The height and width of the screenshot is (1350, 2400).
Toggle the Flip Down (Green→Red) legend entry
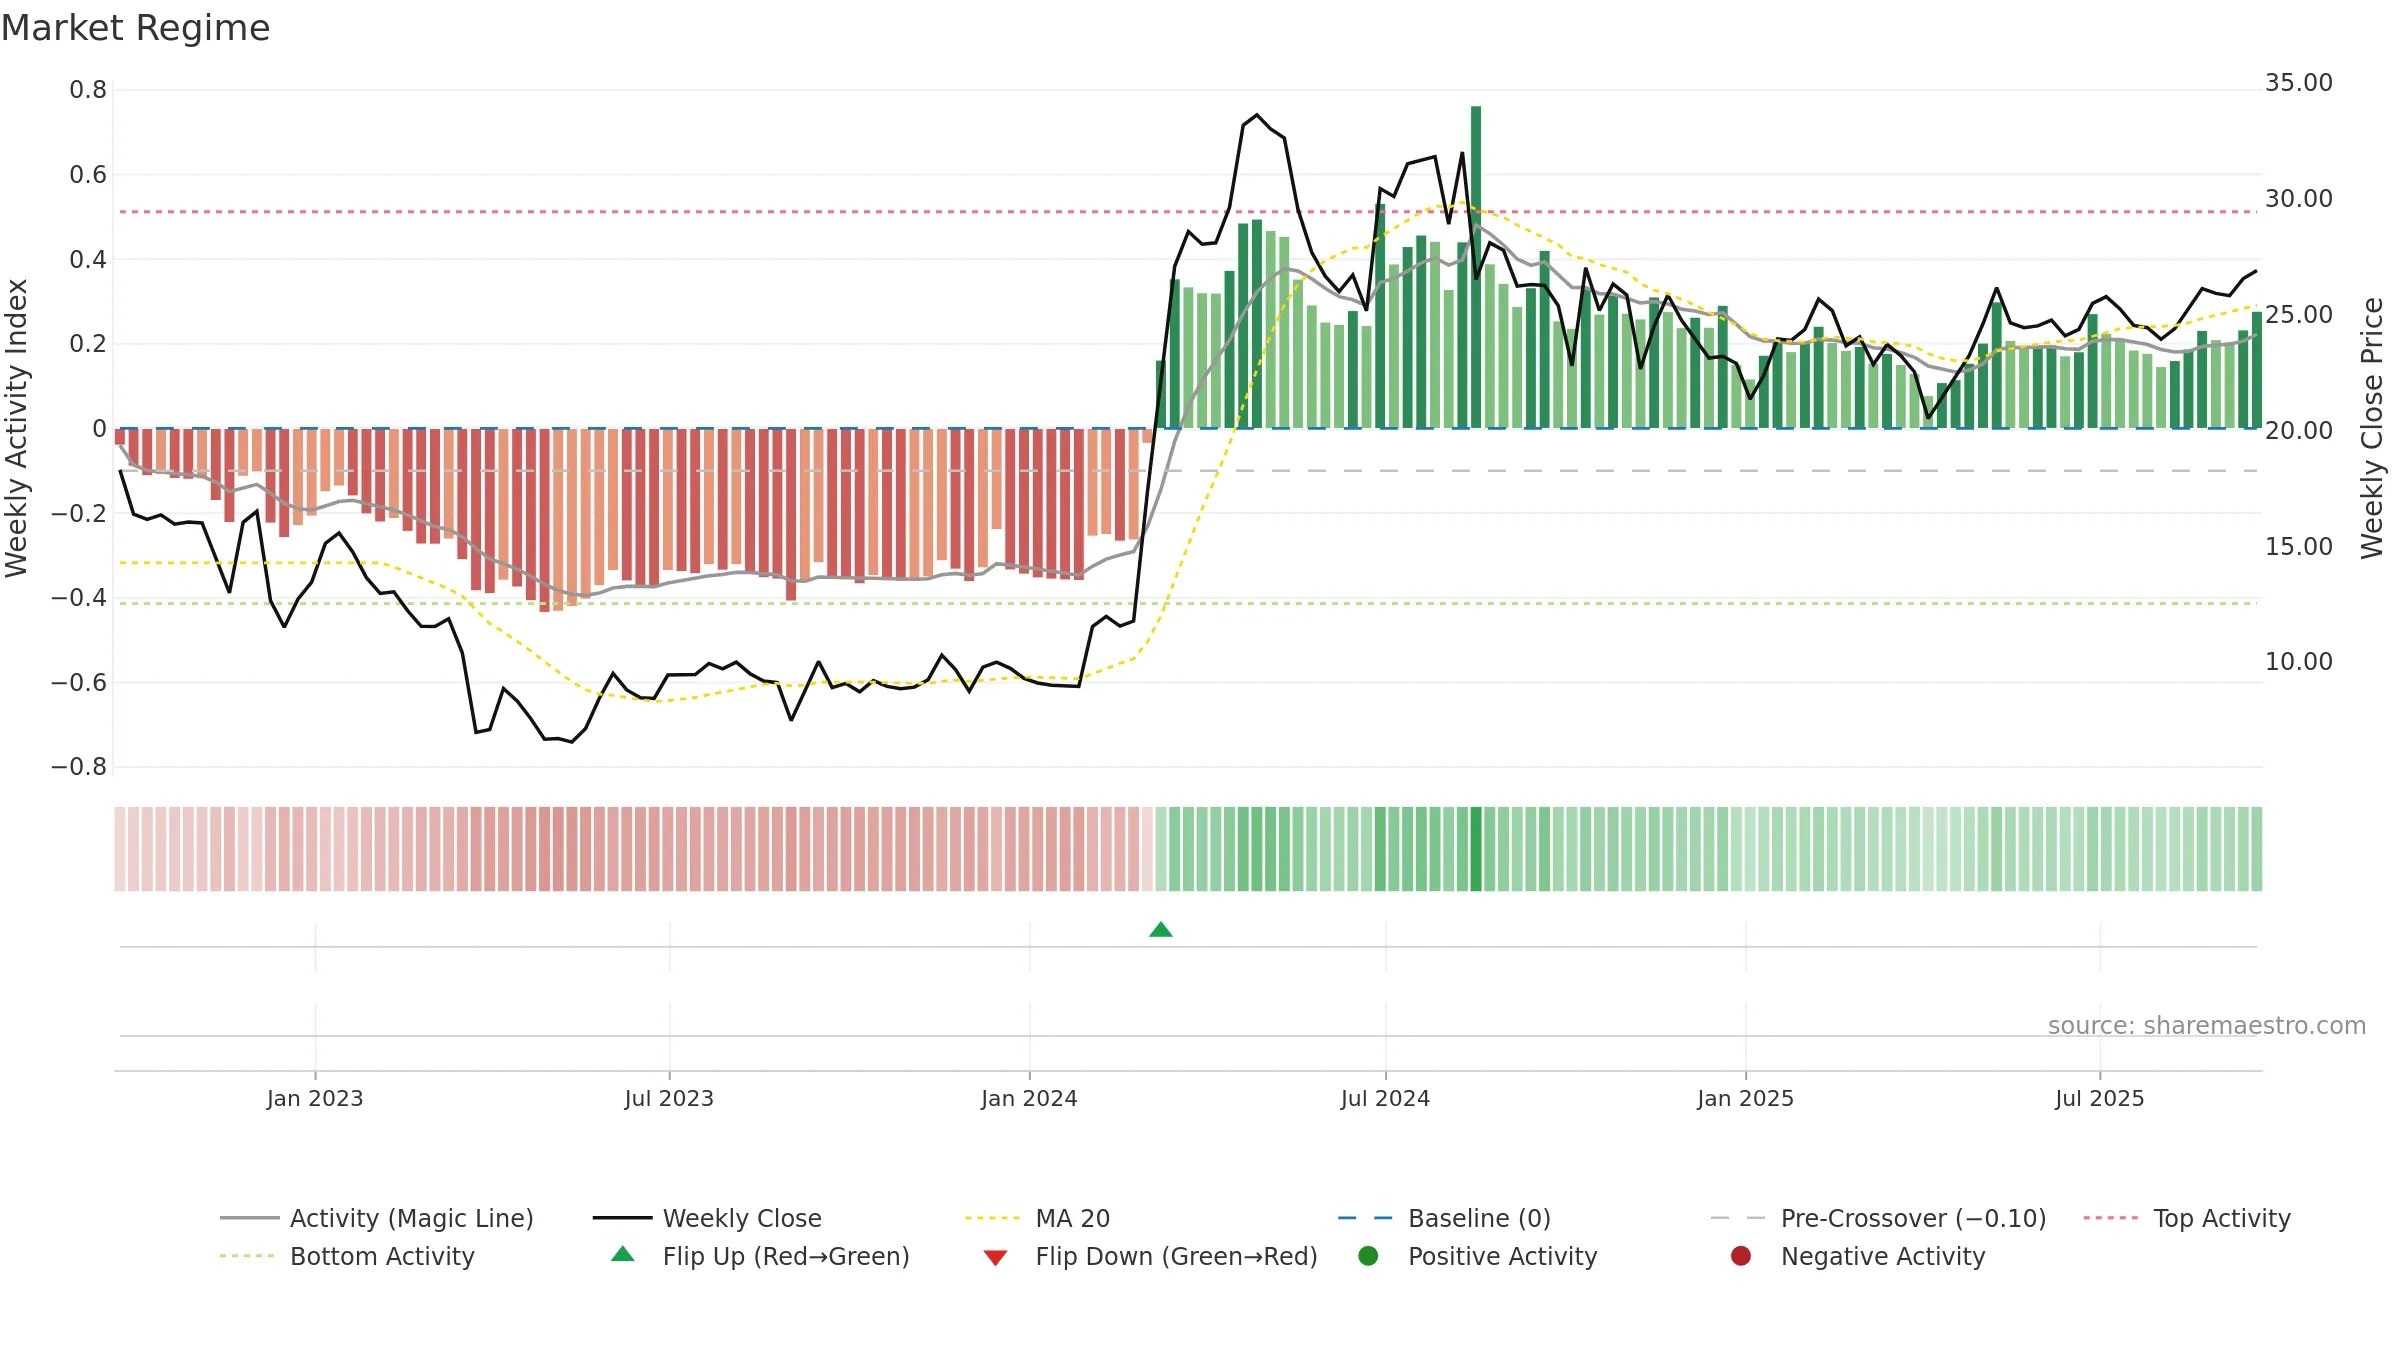click(1150, 1256)
